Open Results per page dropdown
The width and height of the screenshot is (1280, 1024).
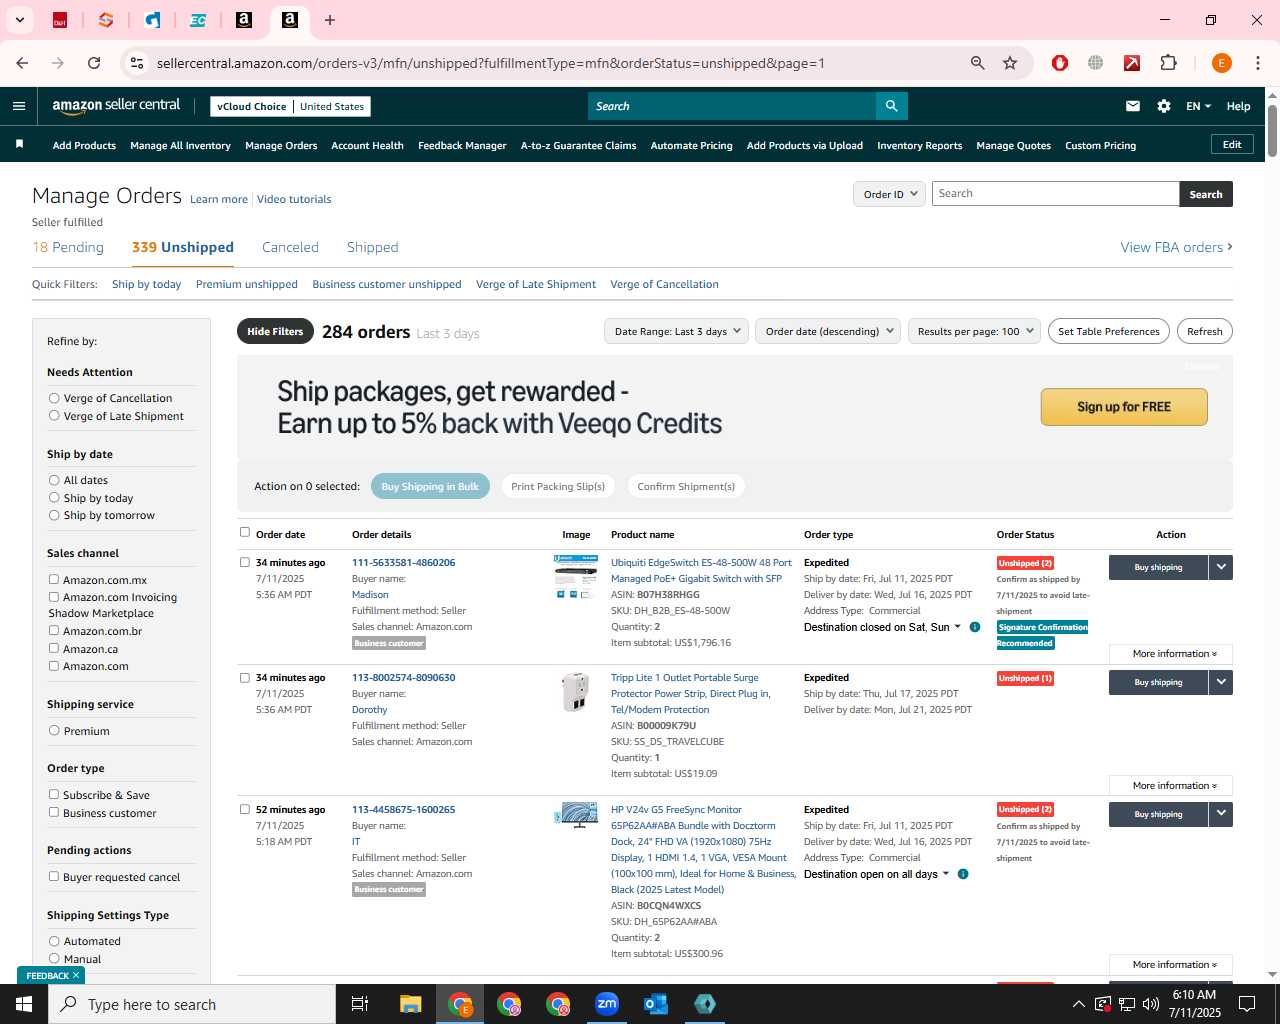[975, 331]
